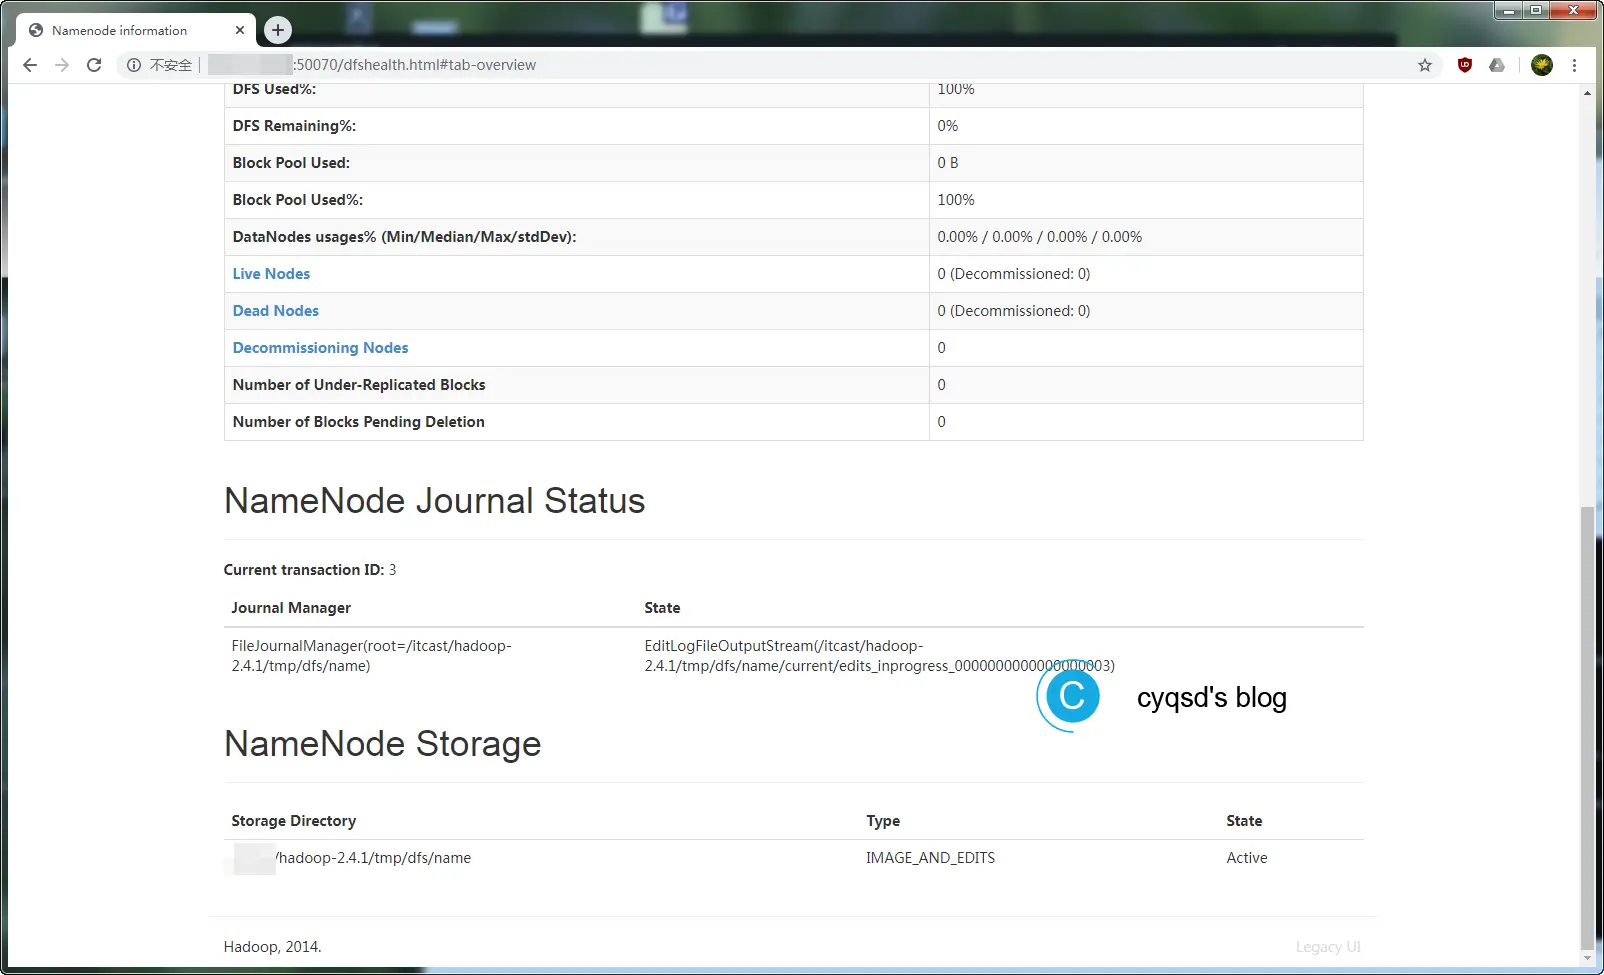Click the 'Hadoop, 2014.' footer text
This screenshot has height=975, width=1604.
(272, 947)
